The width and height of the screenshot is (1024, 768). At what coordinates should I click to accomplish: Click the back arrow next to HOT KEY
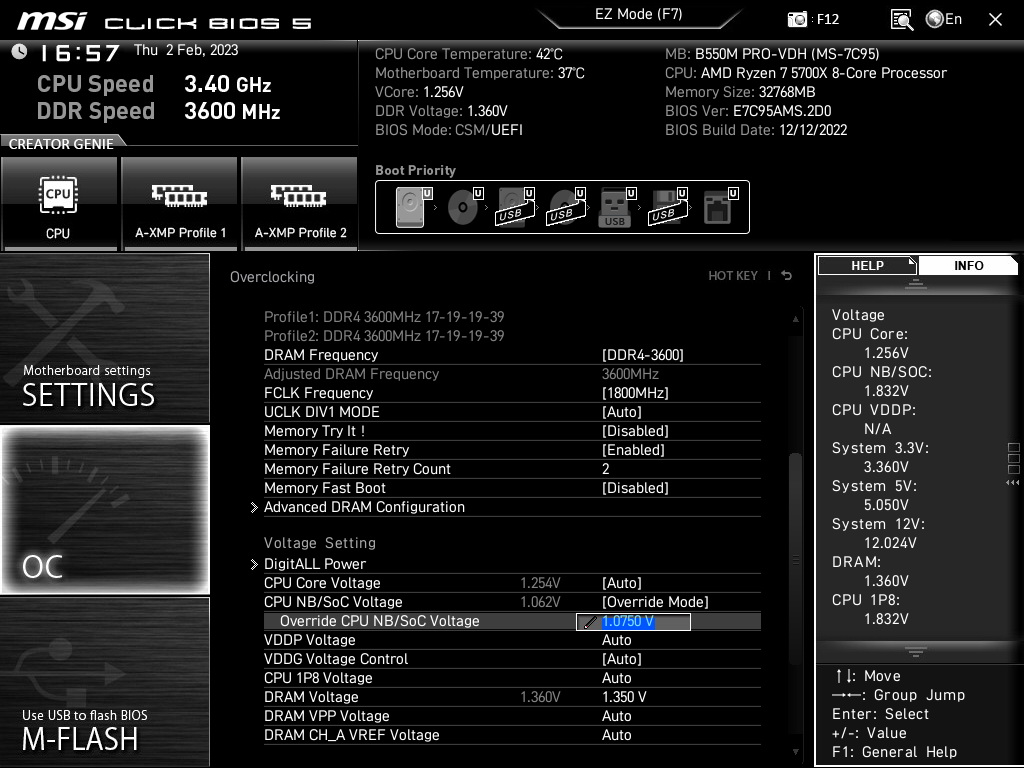787,276
